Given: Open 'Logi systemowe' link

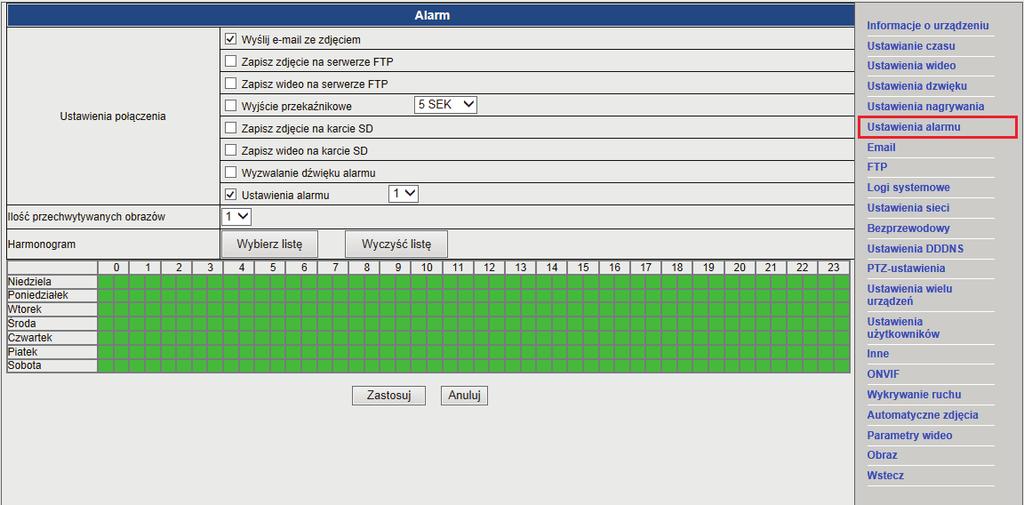Looking at the screenshot, I should [x=908, y=187].
